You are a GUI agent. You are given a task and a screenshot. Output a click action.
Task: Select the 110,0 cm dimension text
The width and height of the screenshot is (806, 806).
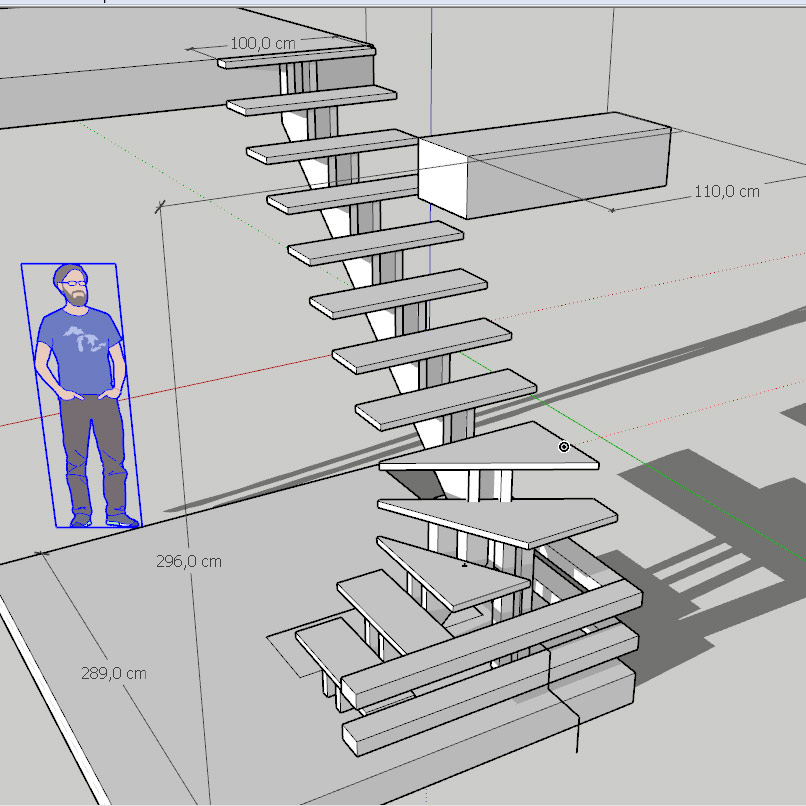(726, 191)
